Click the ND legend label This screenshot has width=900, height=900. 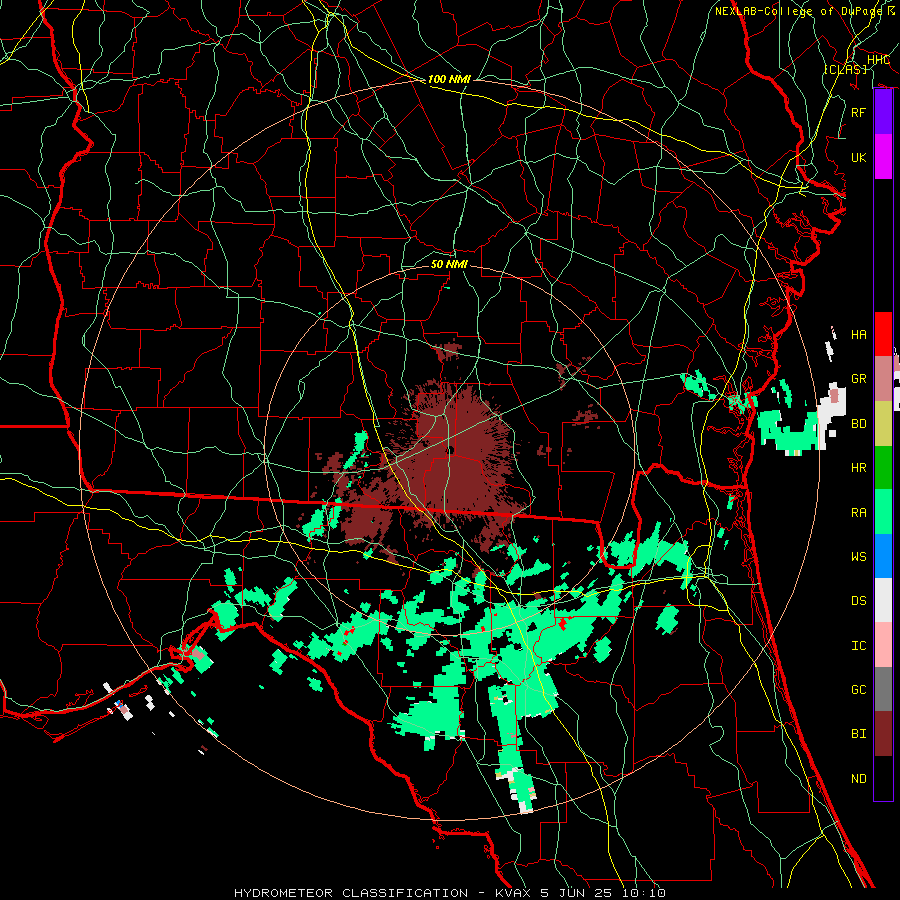tap(859, 779)
